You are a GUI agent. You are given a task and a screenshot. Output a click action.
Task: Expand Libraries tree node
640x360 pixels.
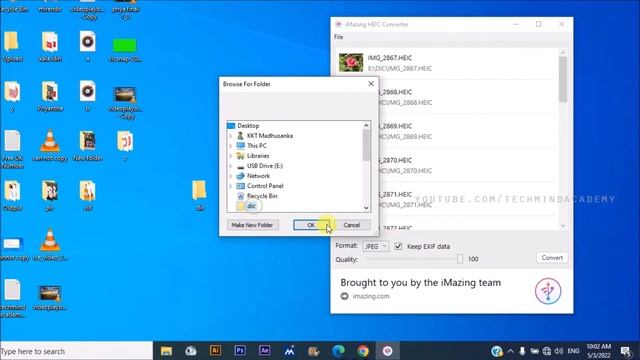pos(231,156)
